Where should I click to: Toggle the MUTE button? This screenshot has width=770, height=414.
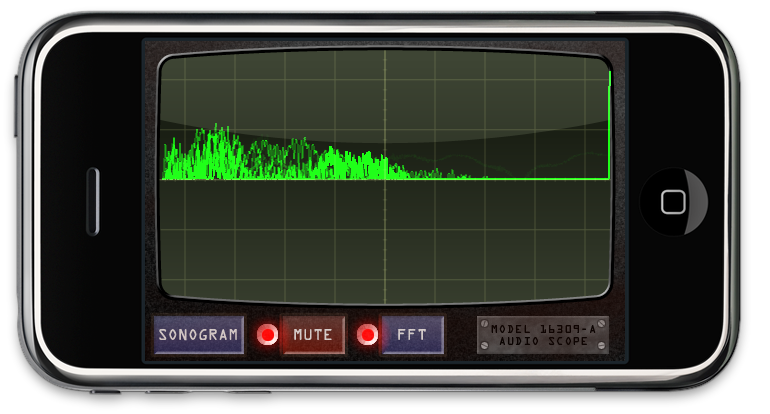coord(313,335)
